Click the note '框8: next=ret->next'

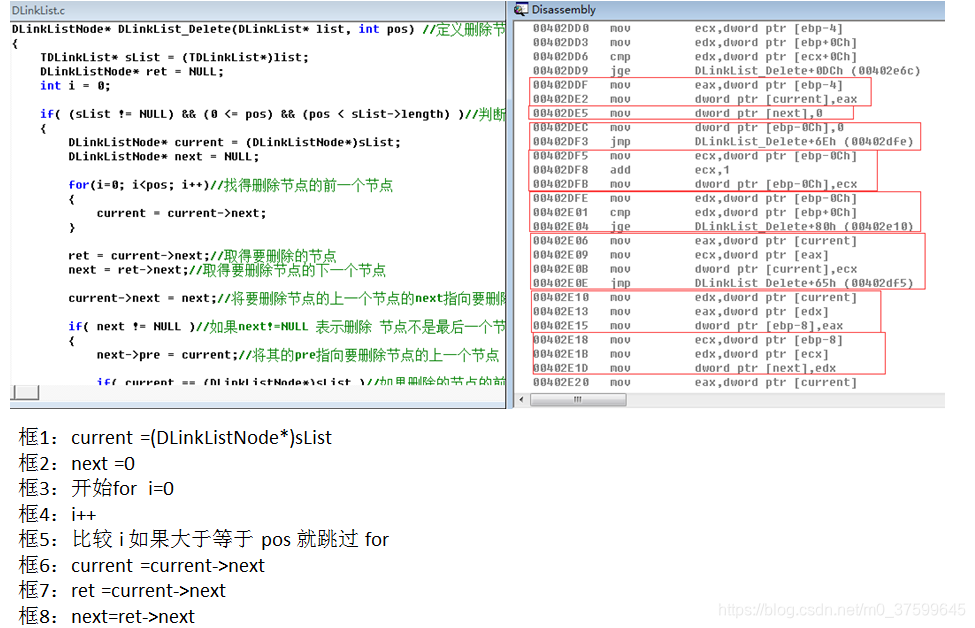[x=107, y=617]
